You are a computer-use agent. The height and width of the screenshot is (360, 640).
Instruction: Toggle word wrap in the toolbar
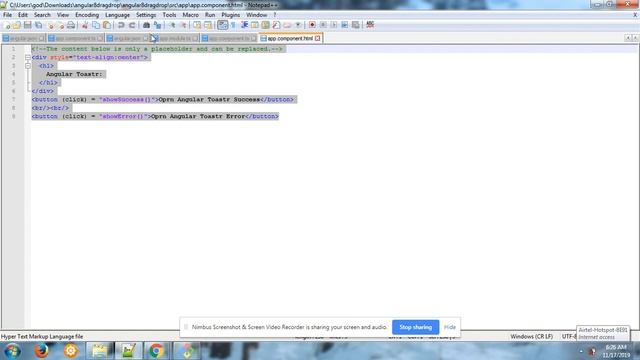222,25
